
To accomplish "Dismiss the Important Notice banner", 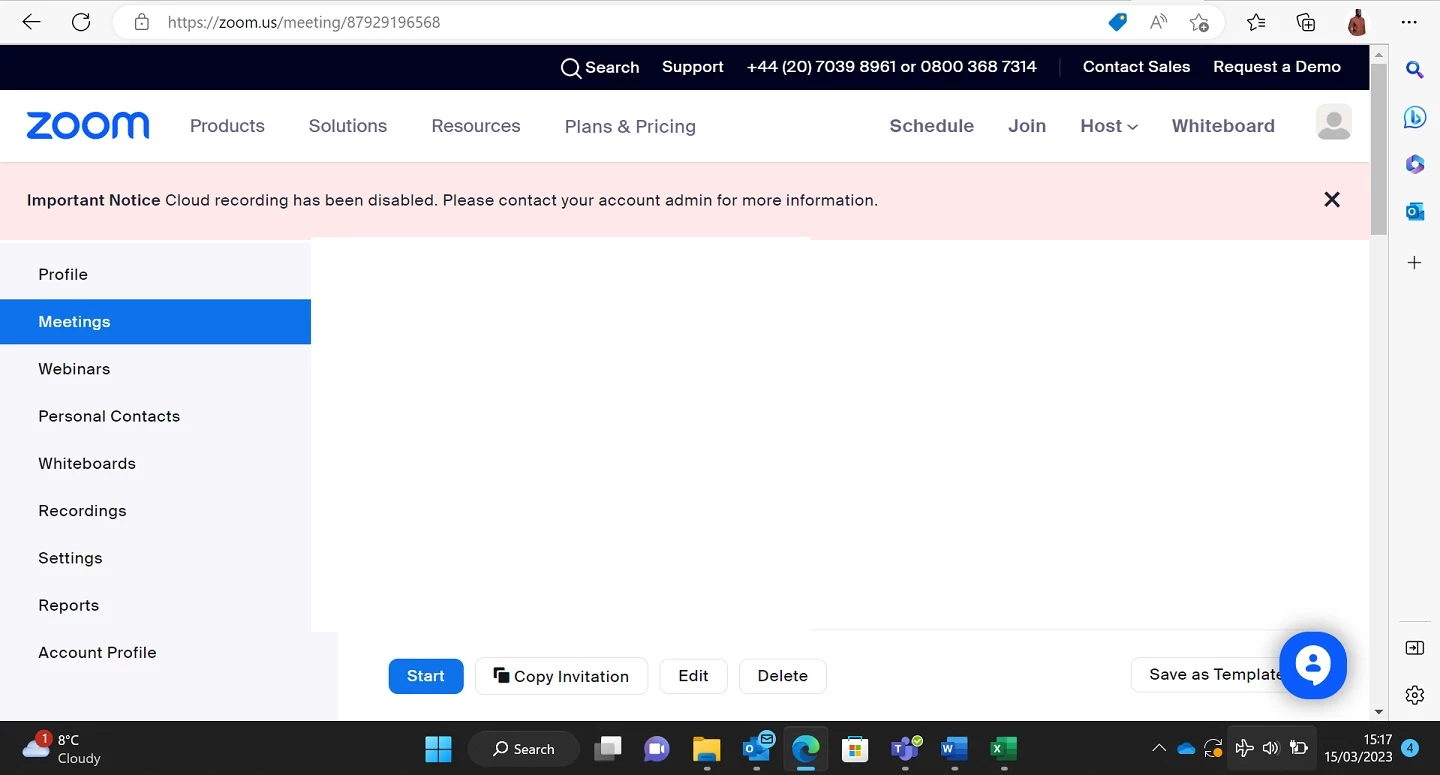I will pyautogui.click(x=1332, y=200).
